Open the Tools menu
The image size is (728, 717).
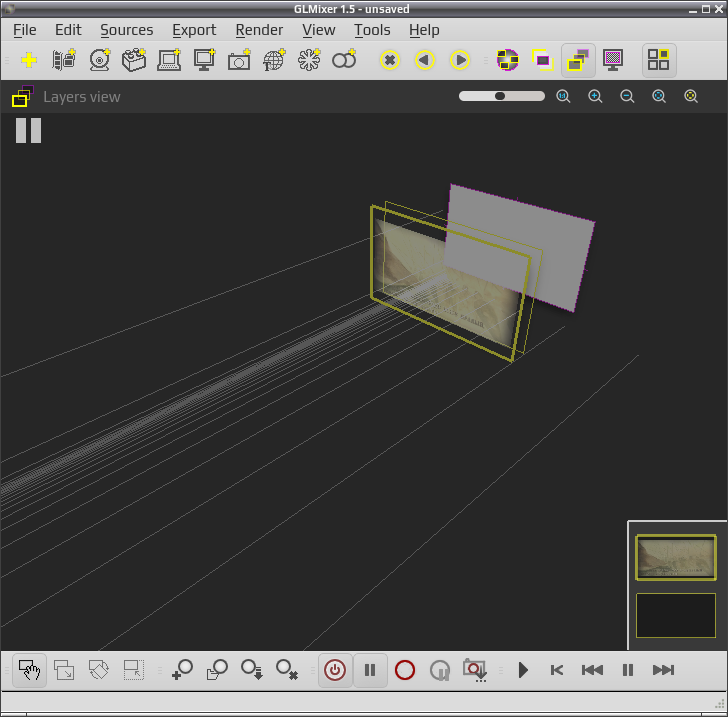[372, 30]
